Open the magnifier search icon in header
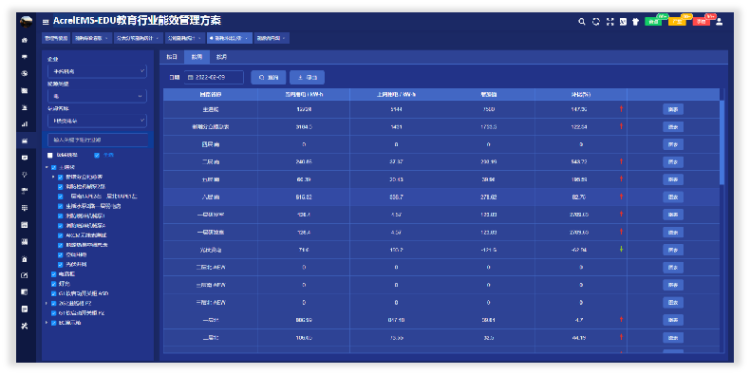 (582, 22)
